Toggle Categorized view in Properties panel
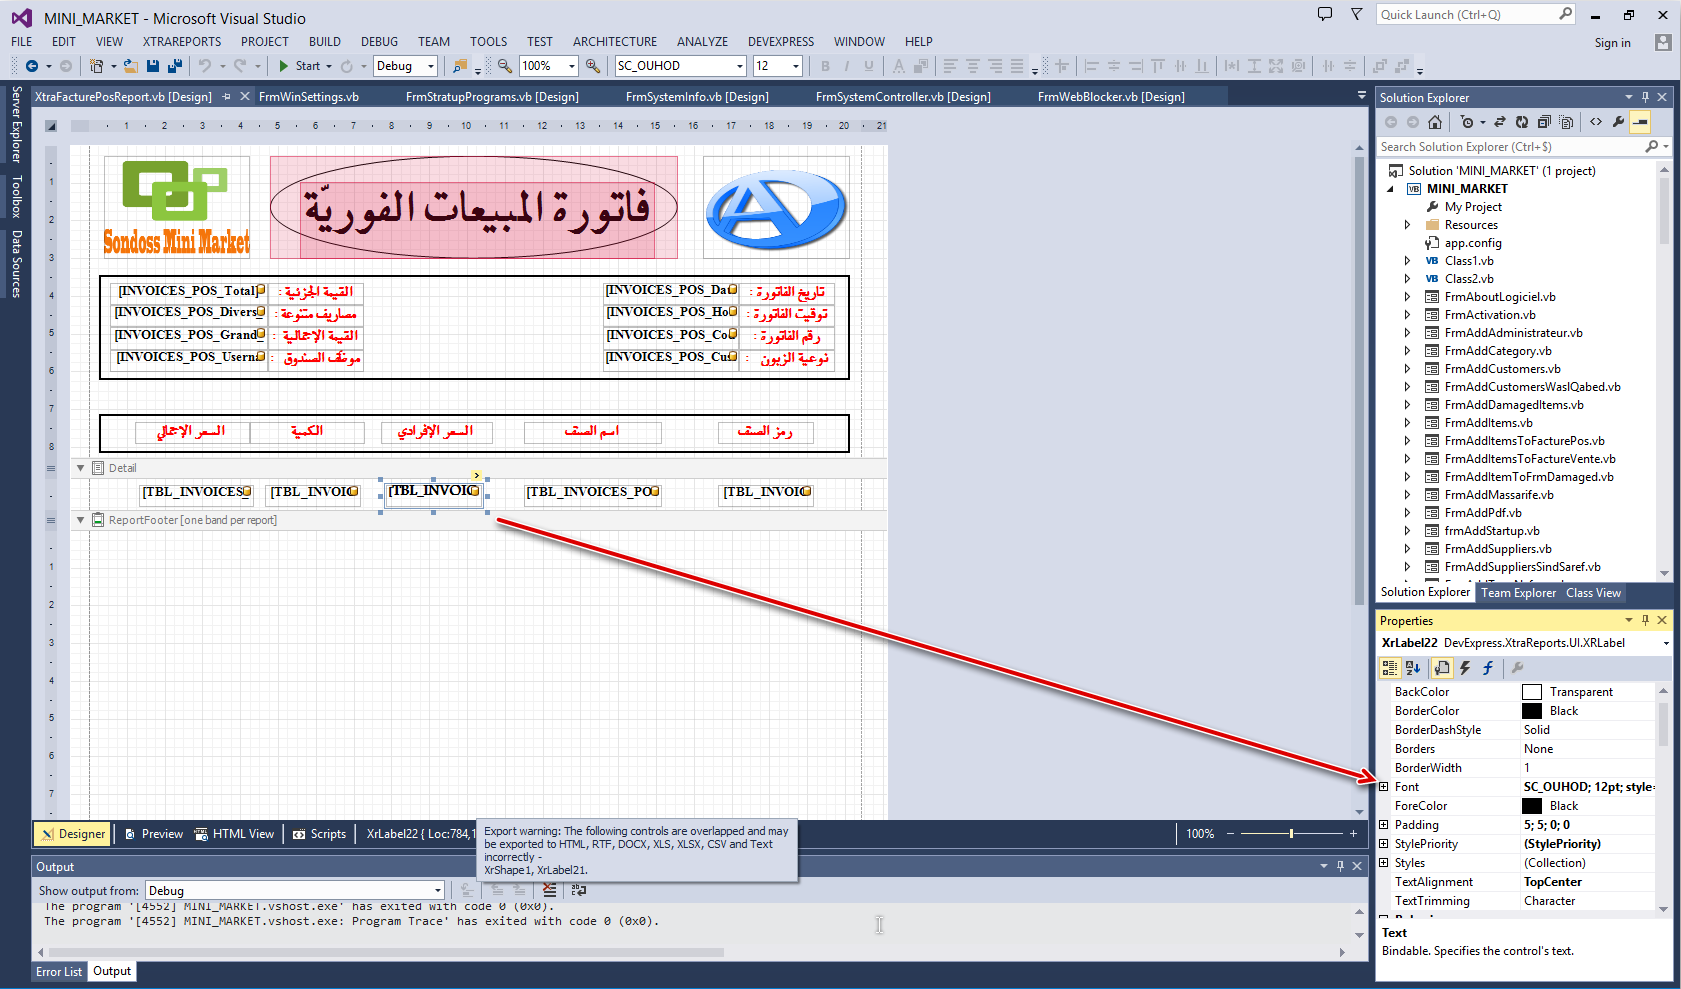Screen dimensions: 1681x989 1389,668
